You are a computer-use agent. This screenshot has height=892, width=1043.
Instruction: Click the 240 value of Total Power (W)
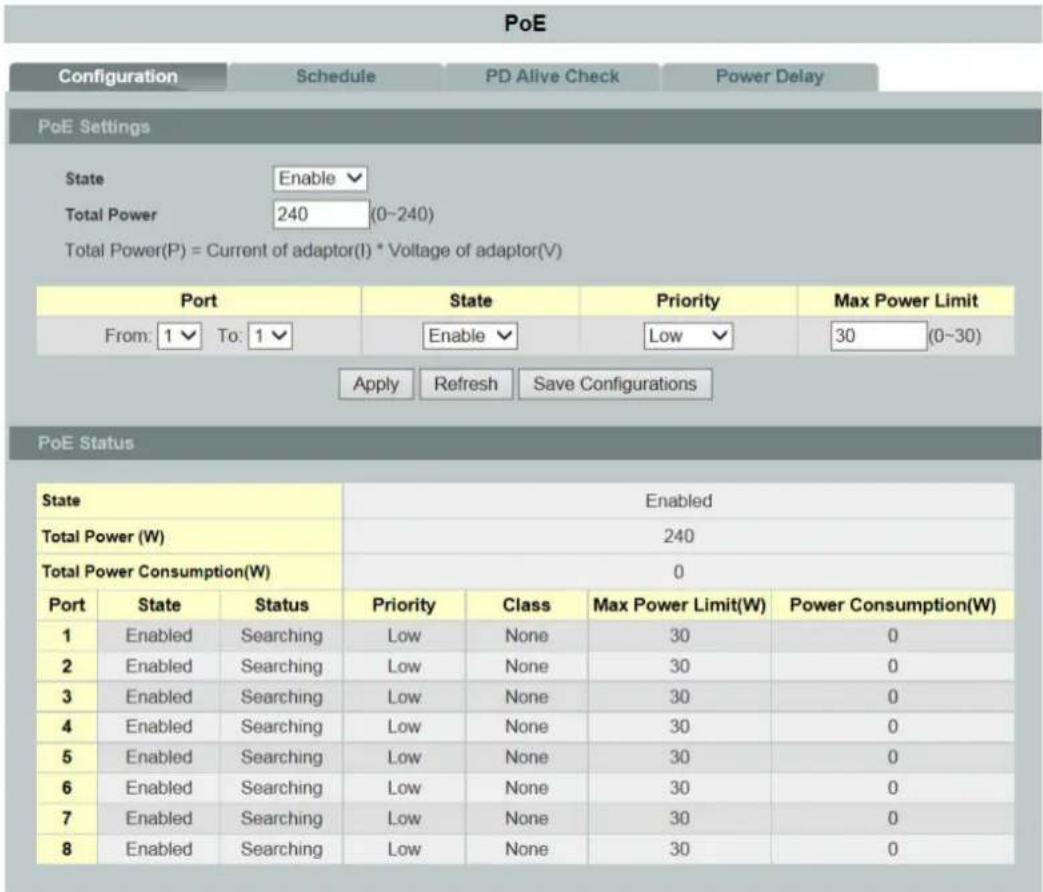pyautogui.click(x=678, y=536)
